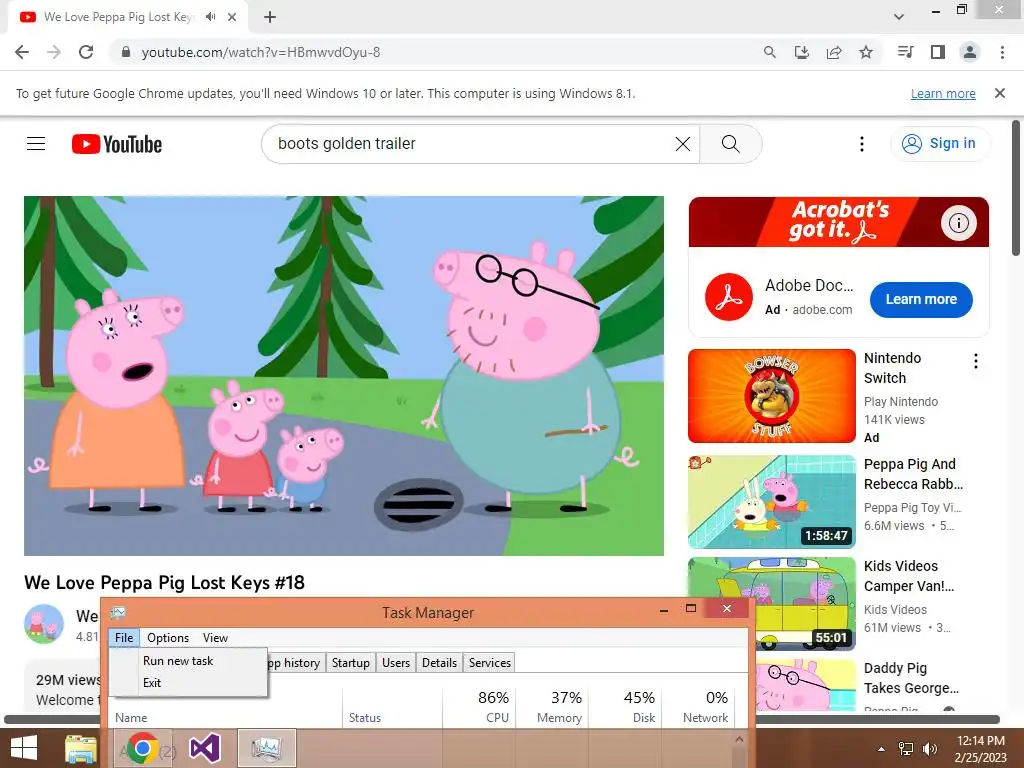The height and width of the screenshot is (768, 1024).
Task: Go back with the browser back arrow
Action: 22,52
